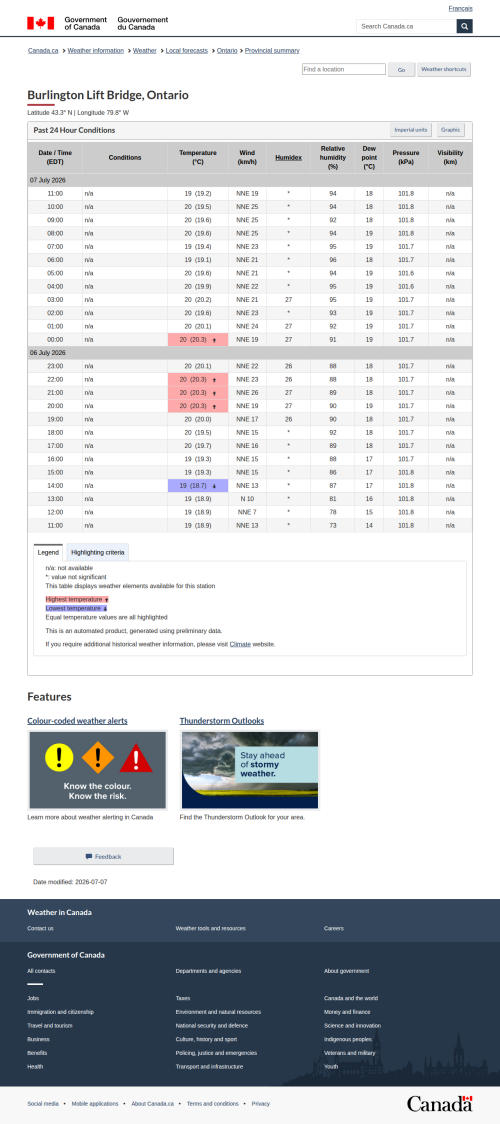The image size is (500, 1124).
Task: Open About government link
Action: click(x=347, y=971)
